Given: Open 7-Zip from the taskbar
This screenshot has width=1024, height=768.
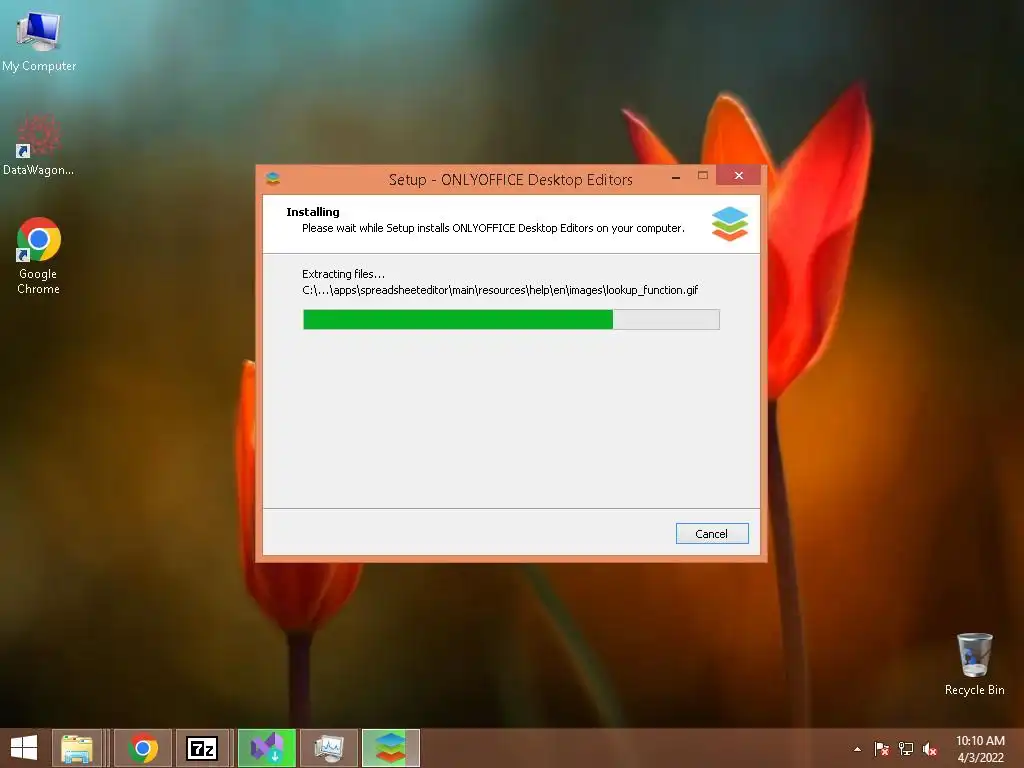Looking at the screenshot, I should point(202,748).
